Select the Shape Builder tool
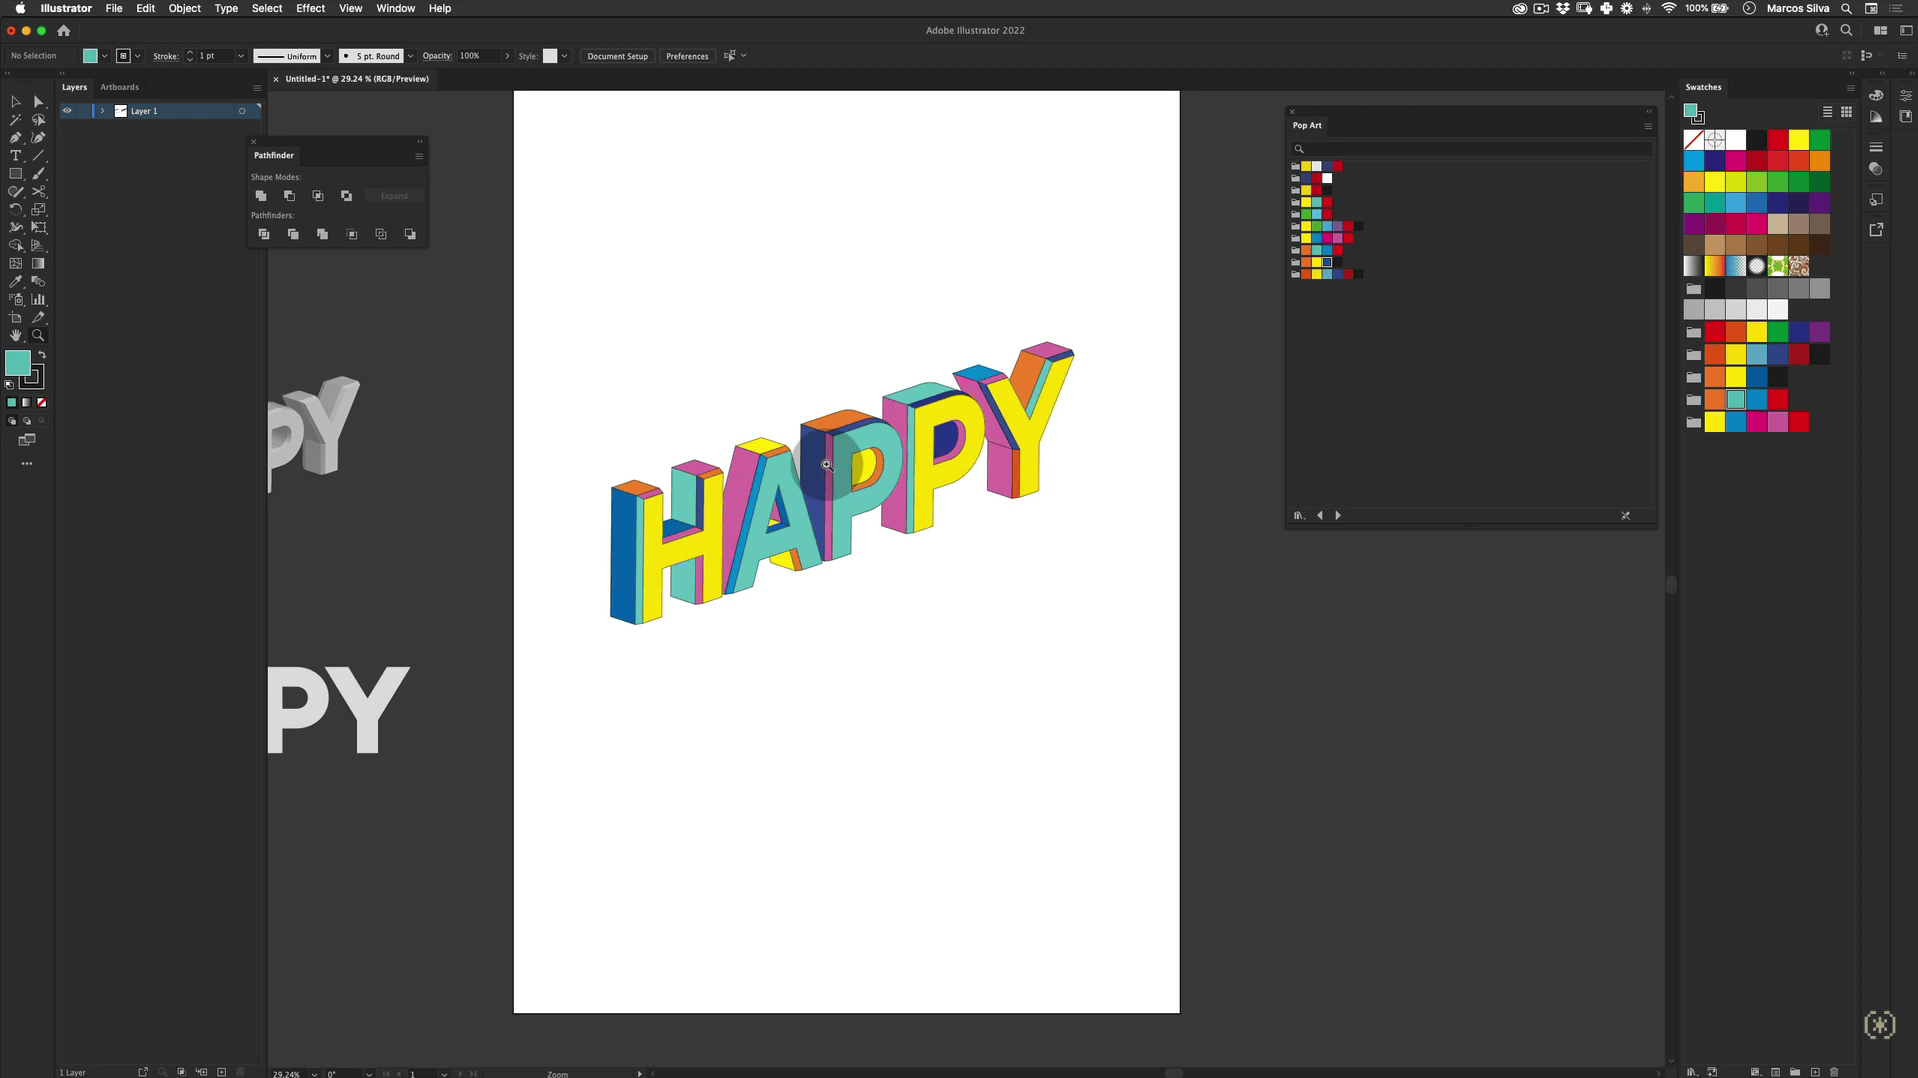This screenshot has width=1918, height=1078. (x=15, y=246)
